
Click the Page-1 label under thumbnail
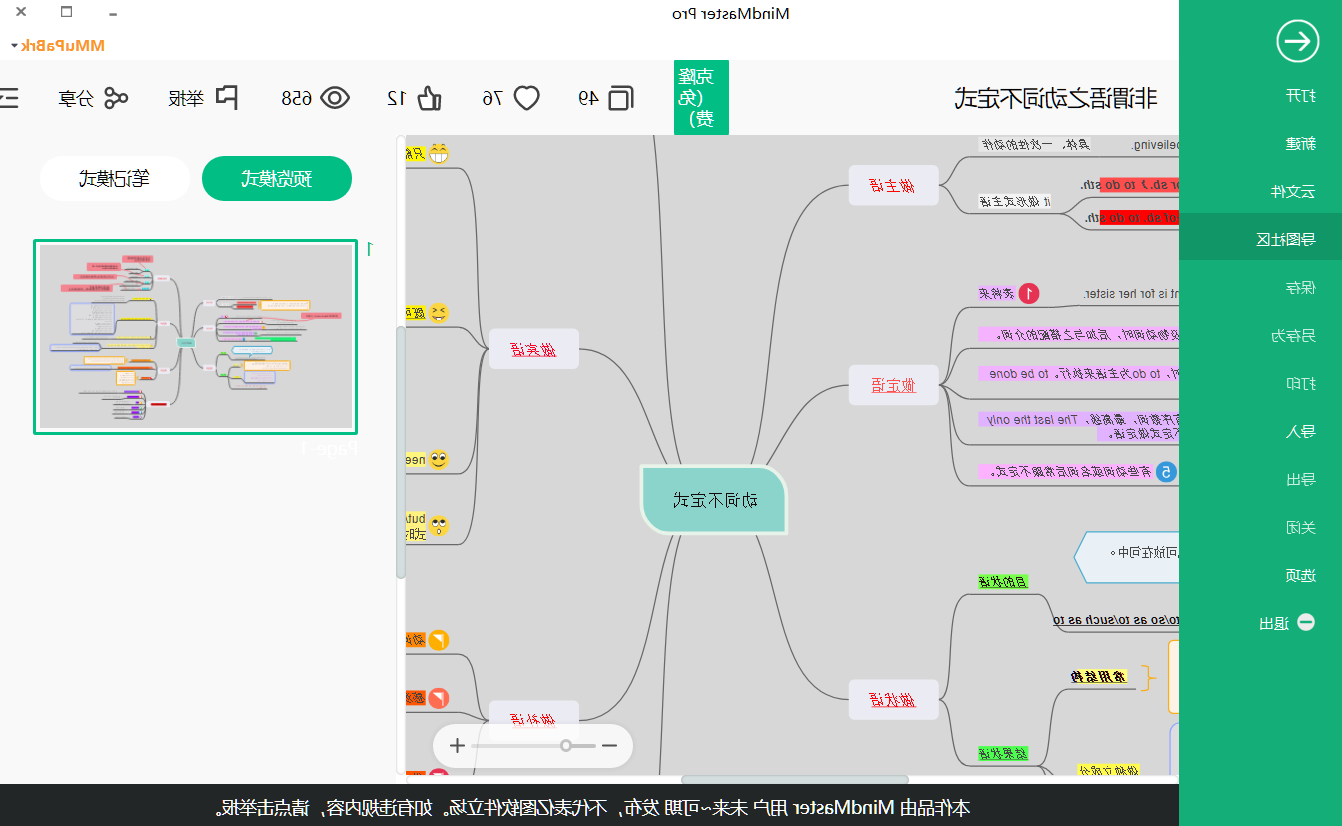[x=329, y=450]
